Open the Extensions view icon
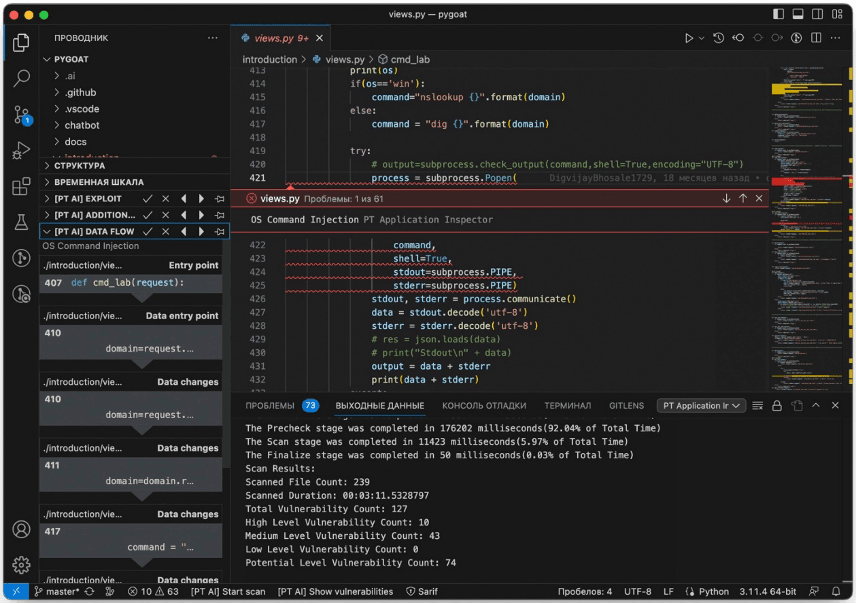Image resolution: width=856 pixels, height=604 pixels. tap(21, 187)
